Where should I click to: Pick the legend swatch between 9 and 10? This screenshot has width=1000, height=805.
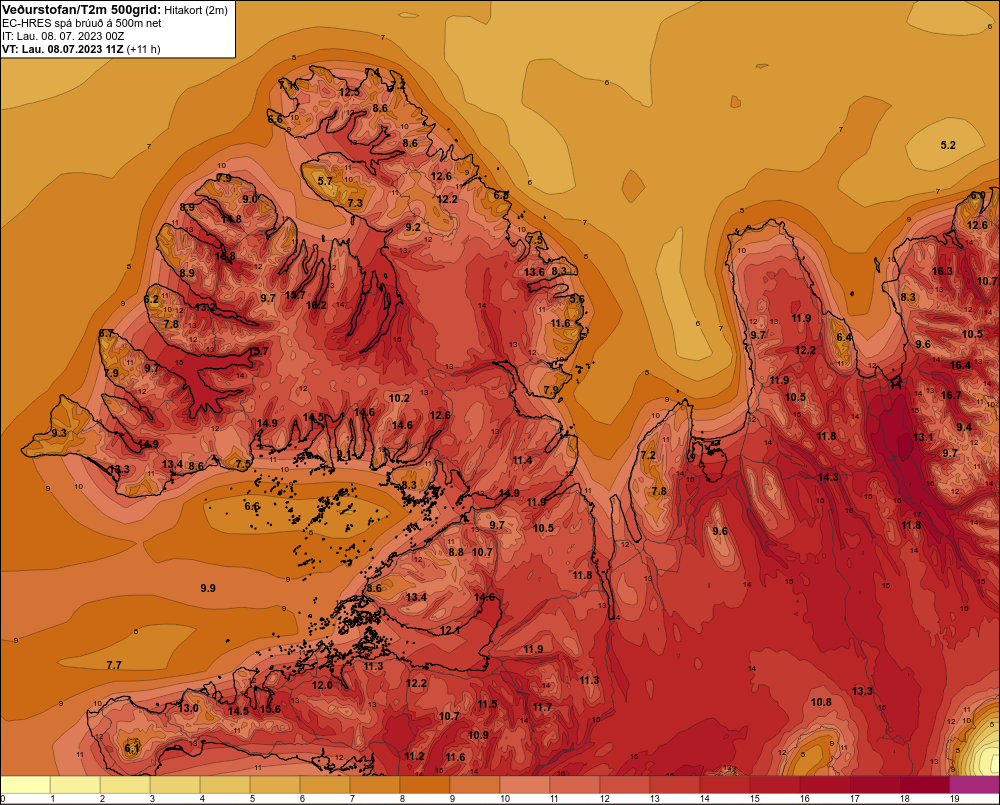click(x=475, y=785)
